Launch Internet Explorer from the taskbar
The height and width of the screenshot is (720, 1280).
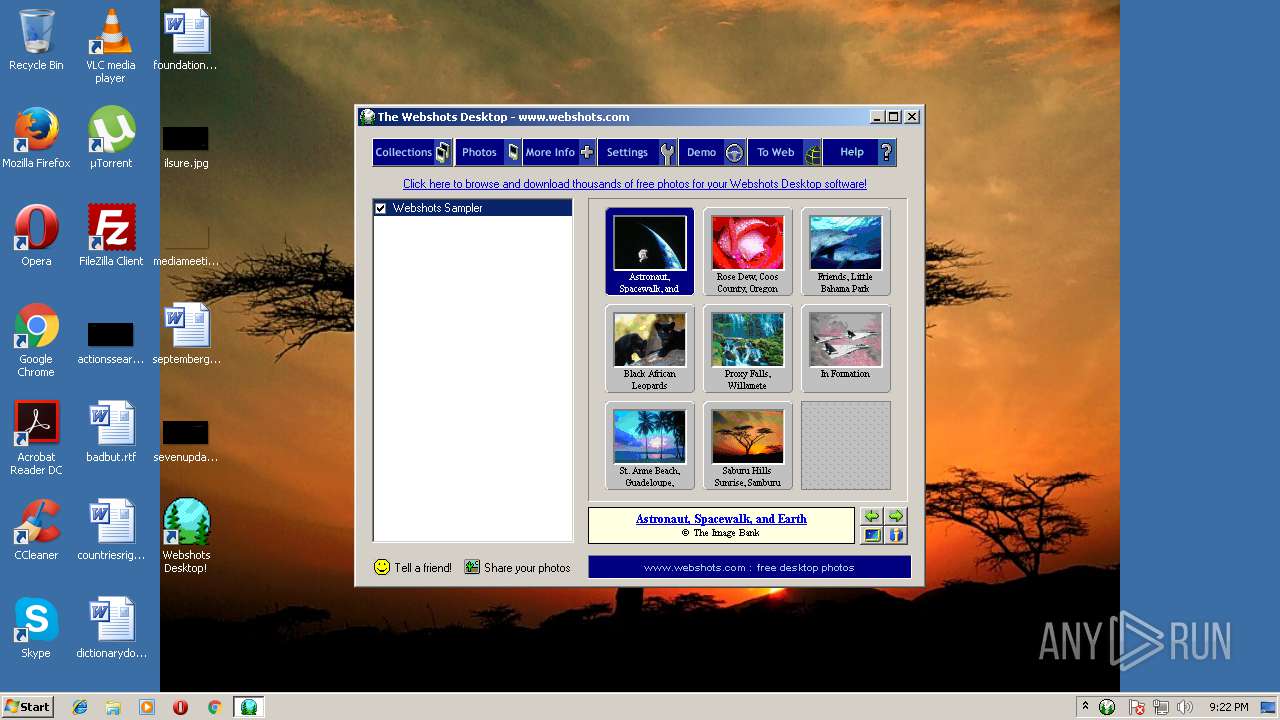(x=80, y=707)
